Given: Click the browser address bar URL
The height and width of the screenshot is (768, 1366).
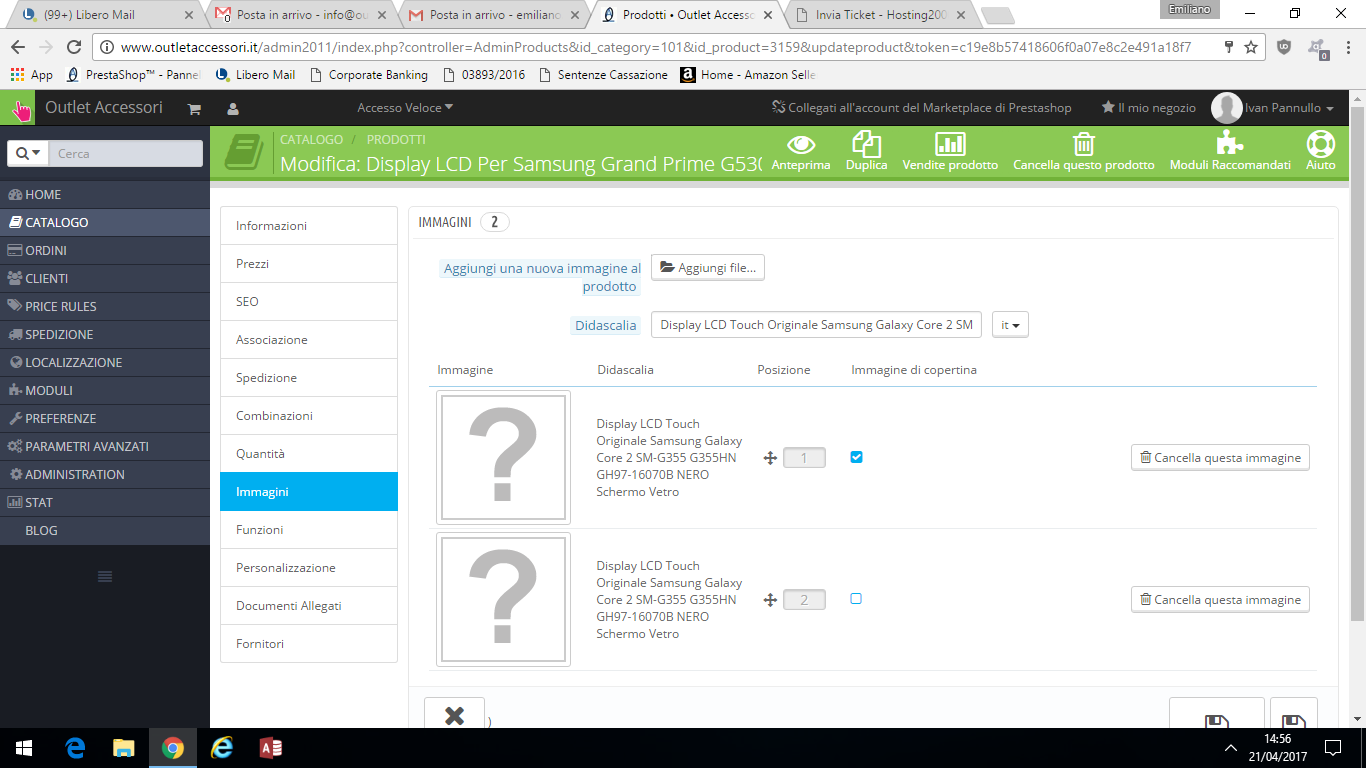Looking at the screenshot, I should [655, 47].
